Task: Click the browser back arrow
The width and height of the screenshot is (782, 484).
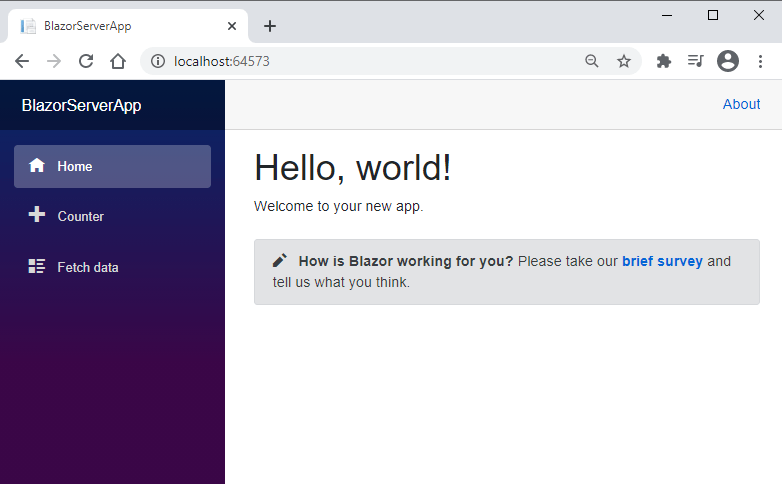Action: point(22,61)
